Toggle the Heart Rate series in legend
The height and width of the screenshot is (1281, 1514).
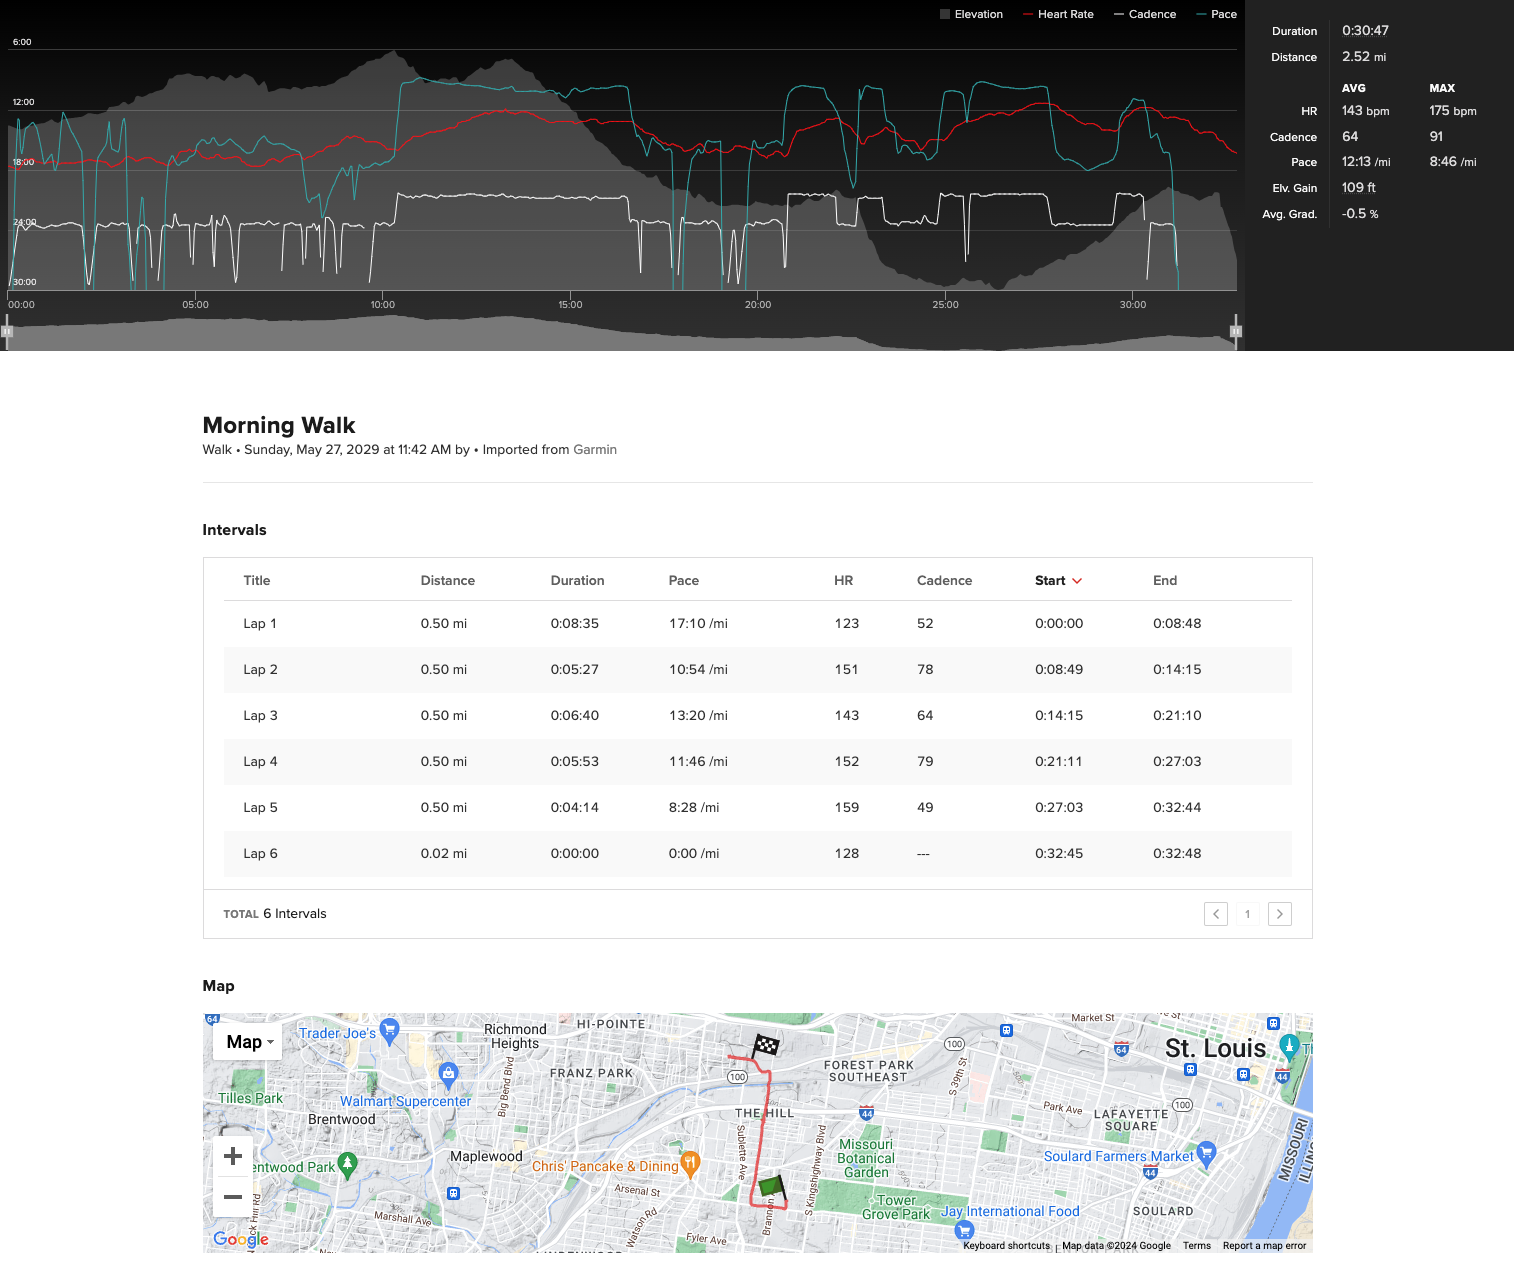point(1058,14)
